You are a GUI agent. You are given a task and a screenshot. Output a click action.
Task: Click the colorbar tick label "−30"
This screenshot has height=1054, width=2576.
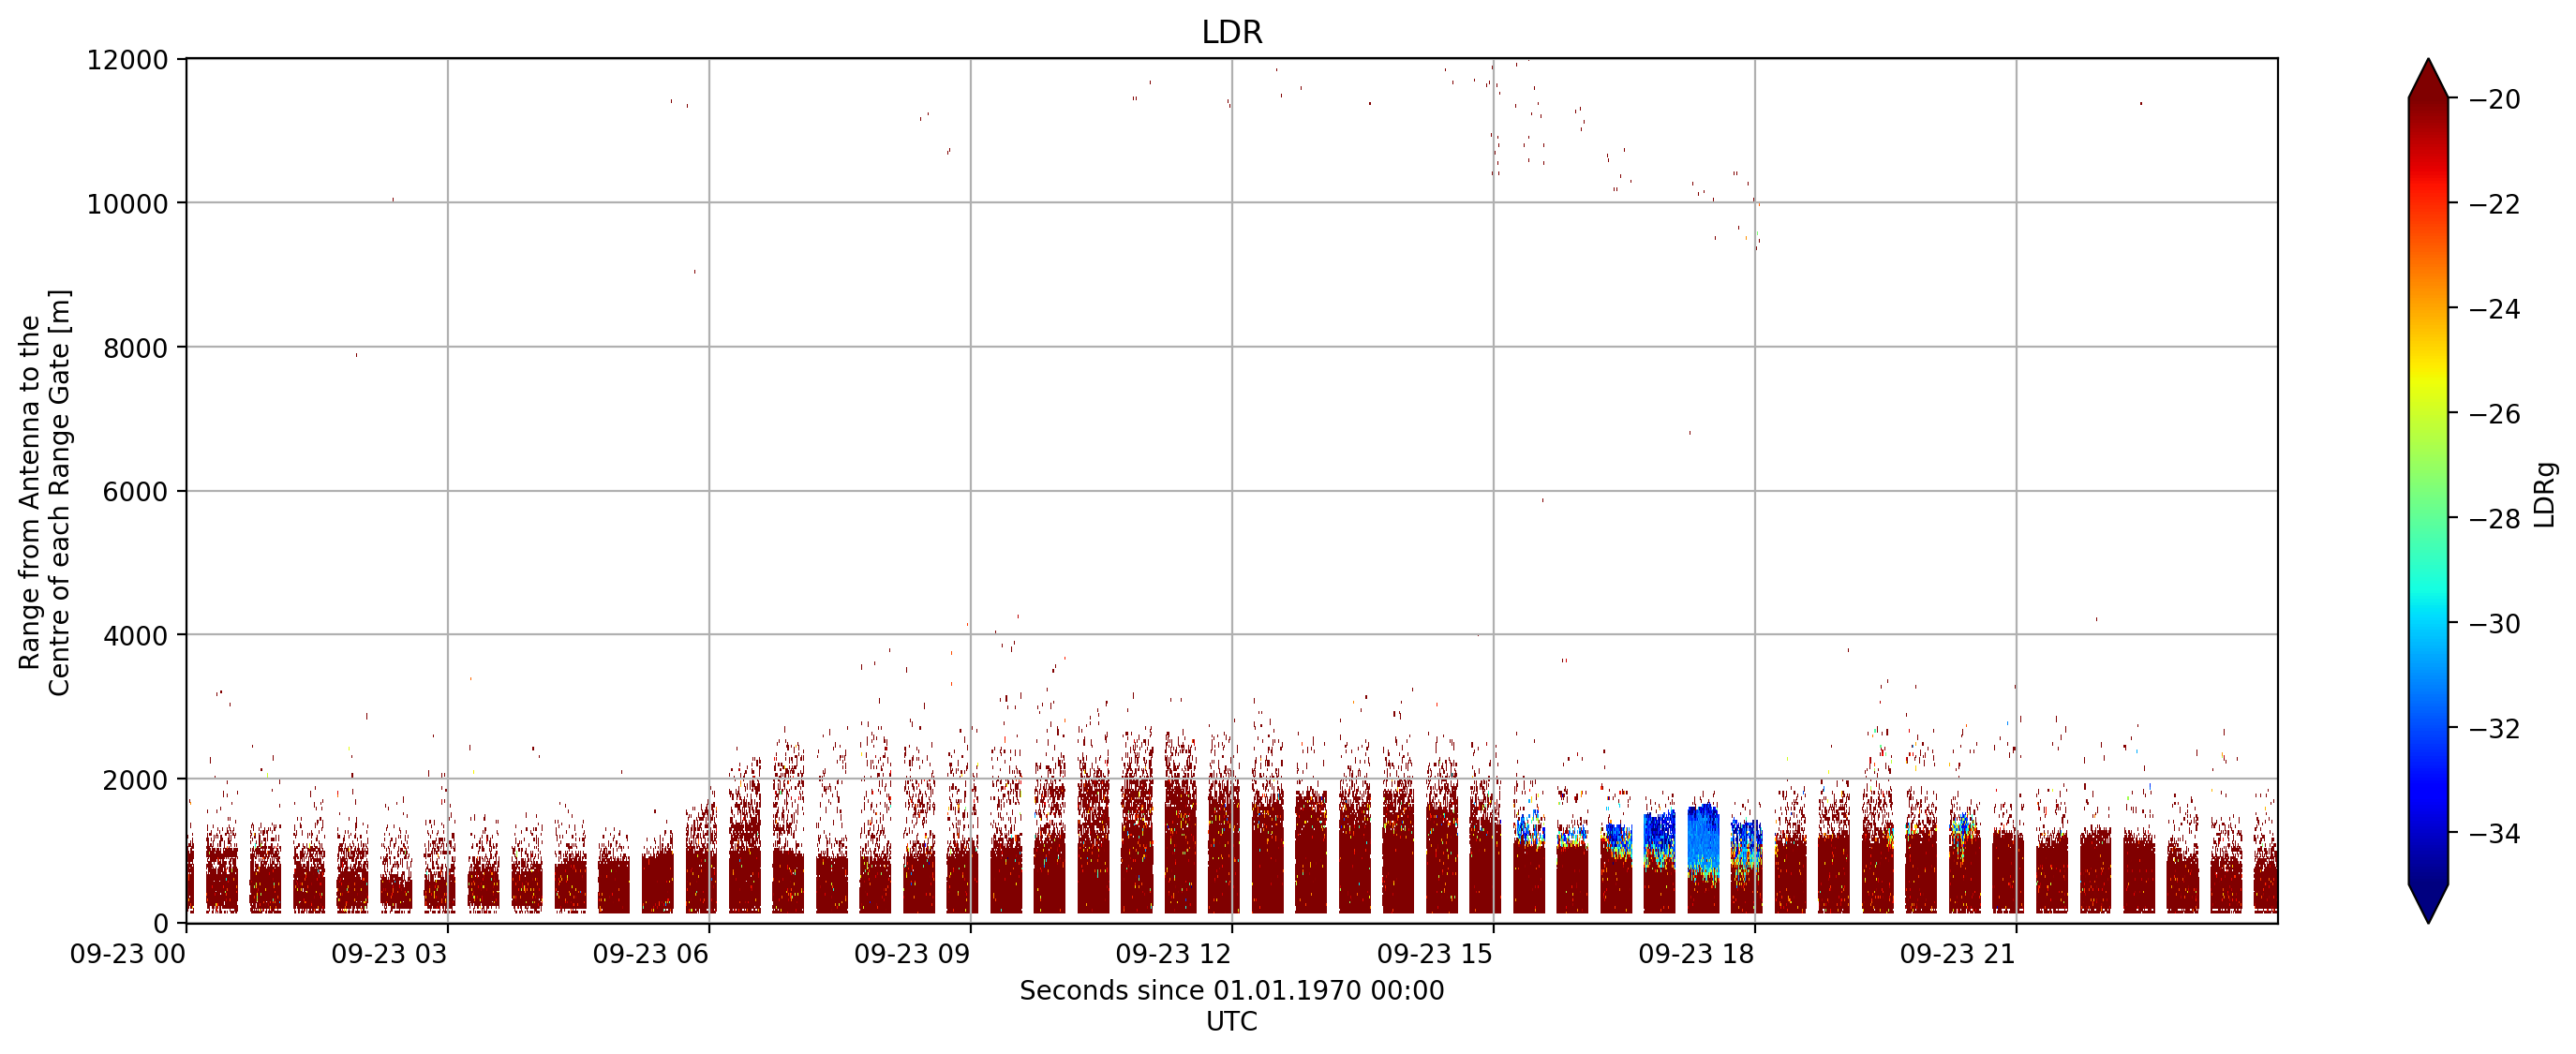coord(2494,624)
